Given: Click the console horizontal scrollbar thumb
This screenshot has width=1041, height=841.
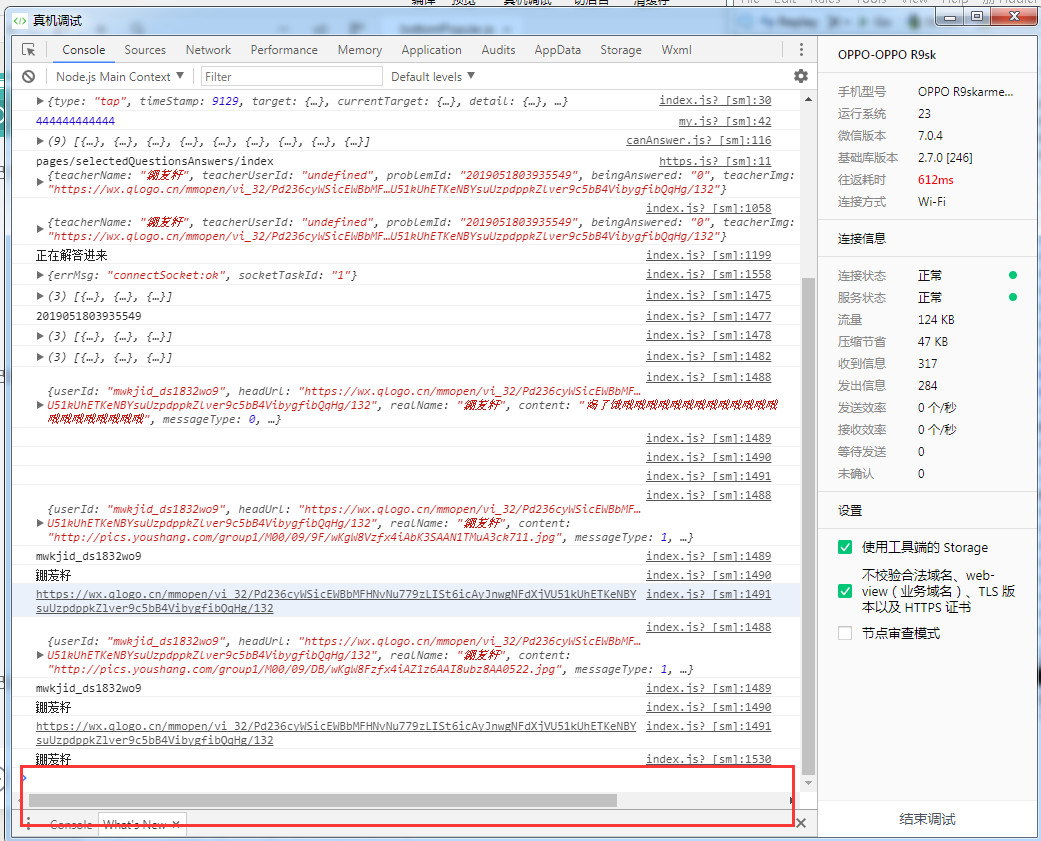Looking at the screenshot, I should click(x=322, y=800).
